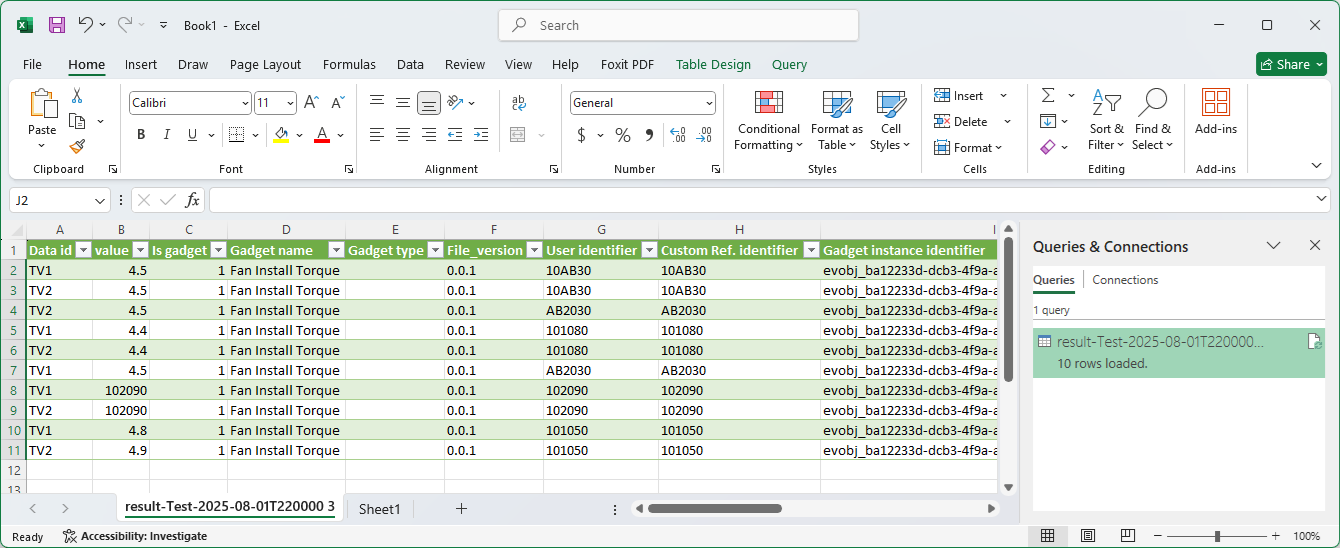This screenshot has width=1340, height=548.
Task: Increase font size with large A icon
Action: point(312,103)
